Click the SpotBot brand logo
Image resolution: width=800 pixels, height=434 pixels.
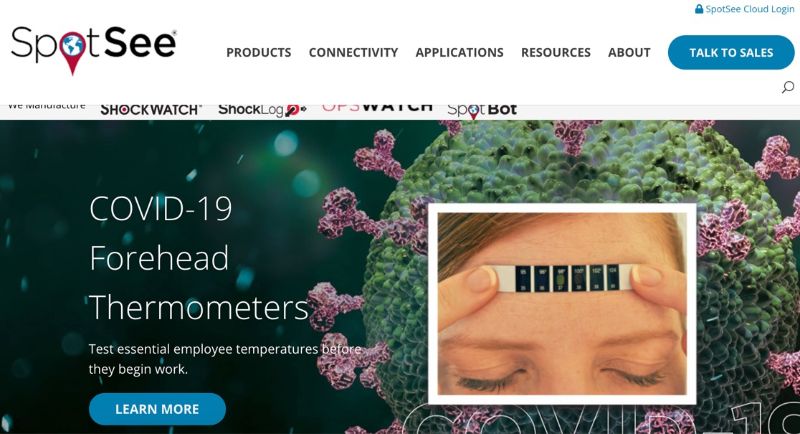point(482,110)
